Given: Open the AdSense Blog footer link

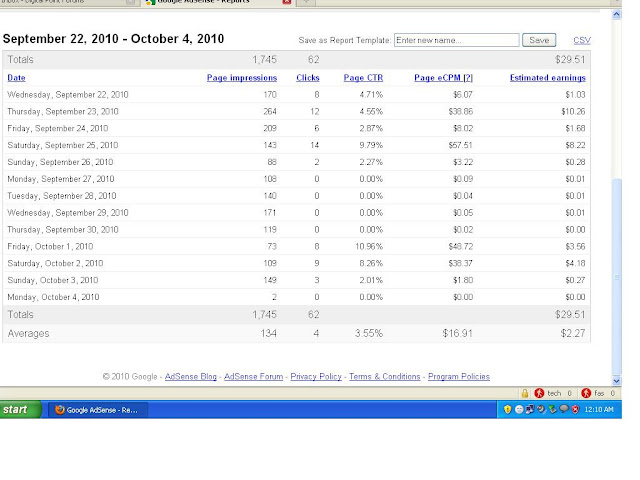Looking at the screenshot, I should click(191, 376).
